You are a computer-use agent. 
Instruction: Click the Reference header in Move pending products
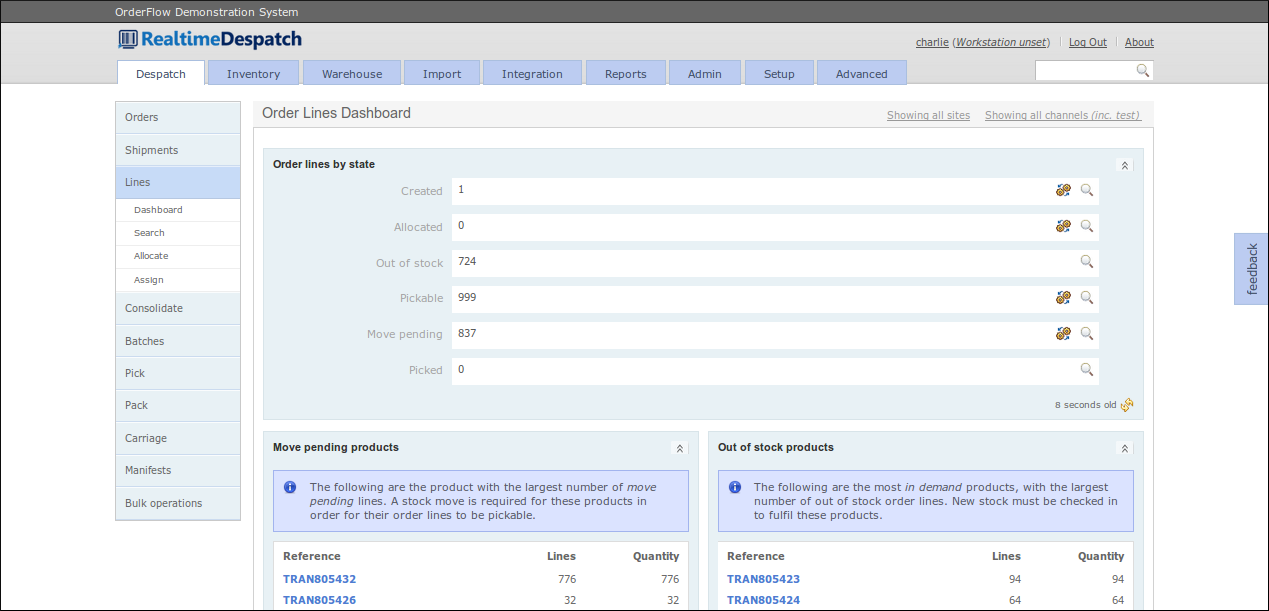click(312, 556)
